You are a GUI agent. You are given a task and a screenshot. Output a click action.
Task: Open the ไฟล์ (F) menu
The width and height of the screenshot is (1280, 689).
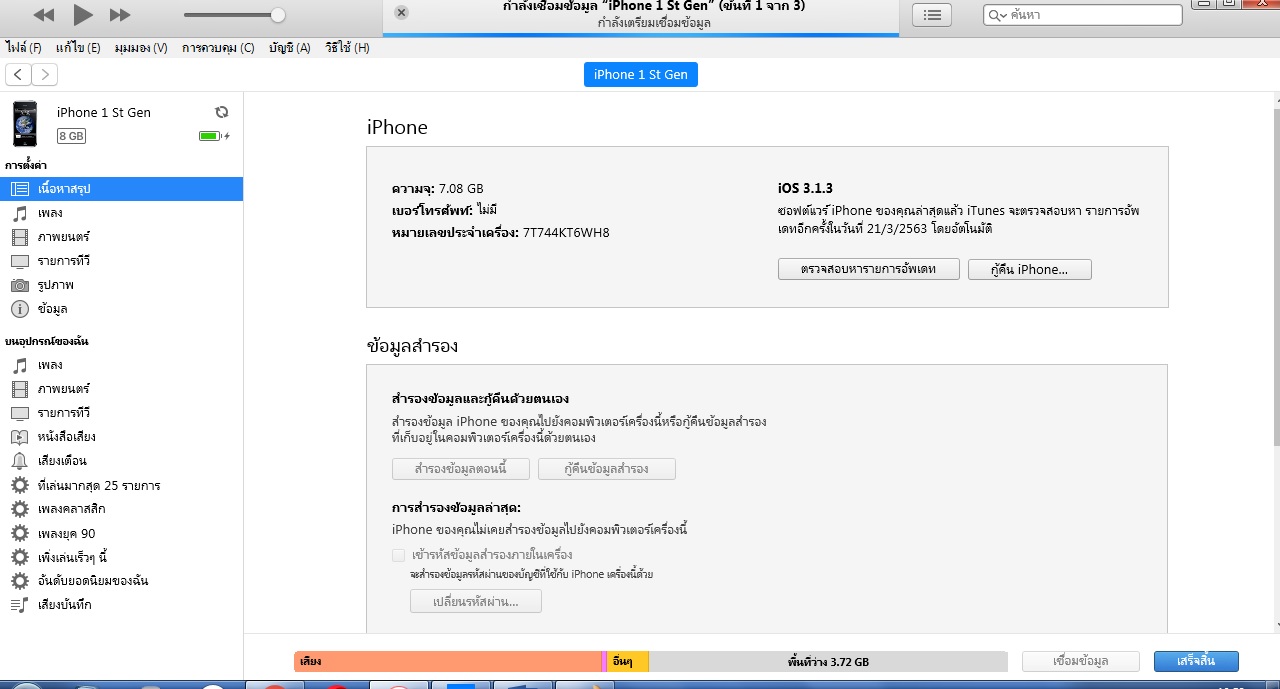tap(24, 48)
